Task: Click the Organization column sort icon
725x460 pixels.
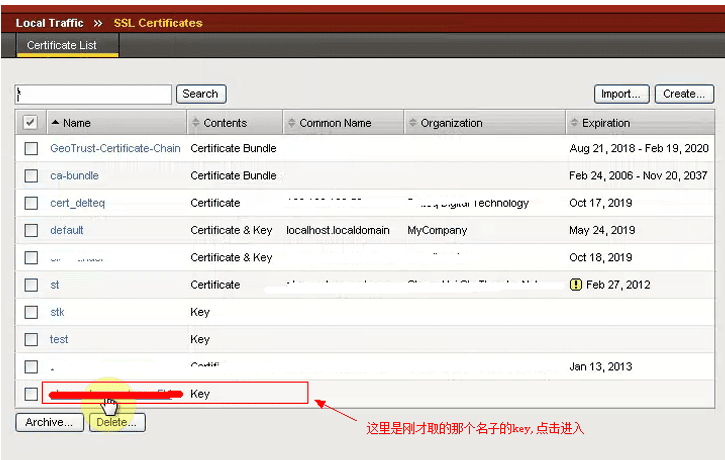Action: pyautogui.click(x=412, y=123)
